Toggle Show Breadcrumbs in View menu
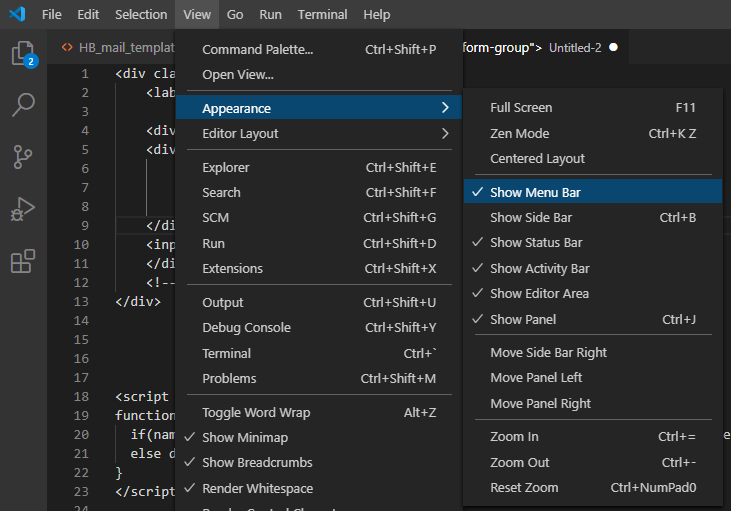 click(x=257, y=463)
